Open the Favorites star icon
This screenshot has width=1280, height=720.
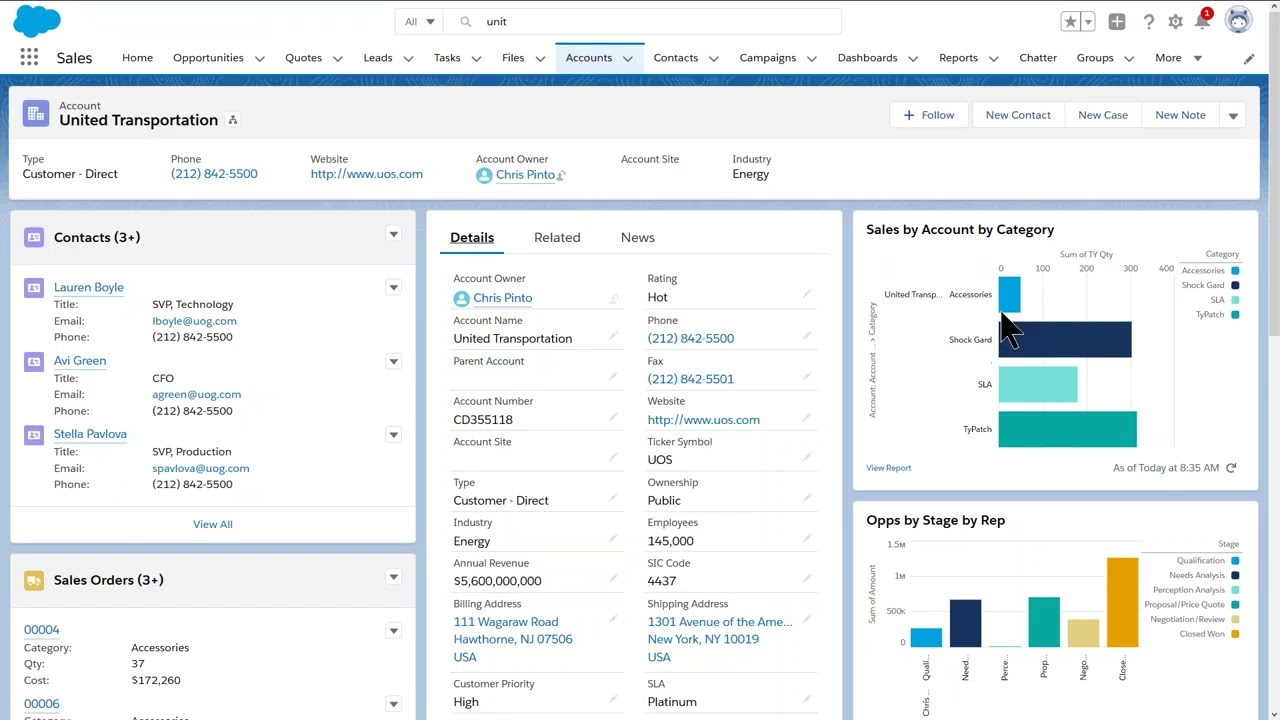tap(1071, 22)
